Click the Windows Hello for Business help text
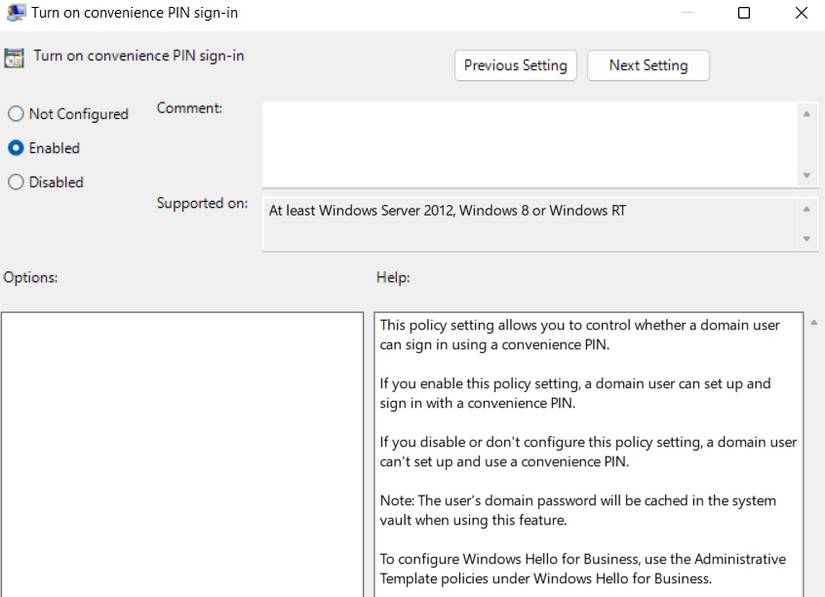 pos(580,569)
